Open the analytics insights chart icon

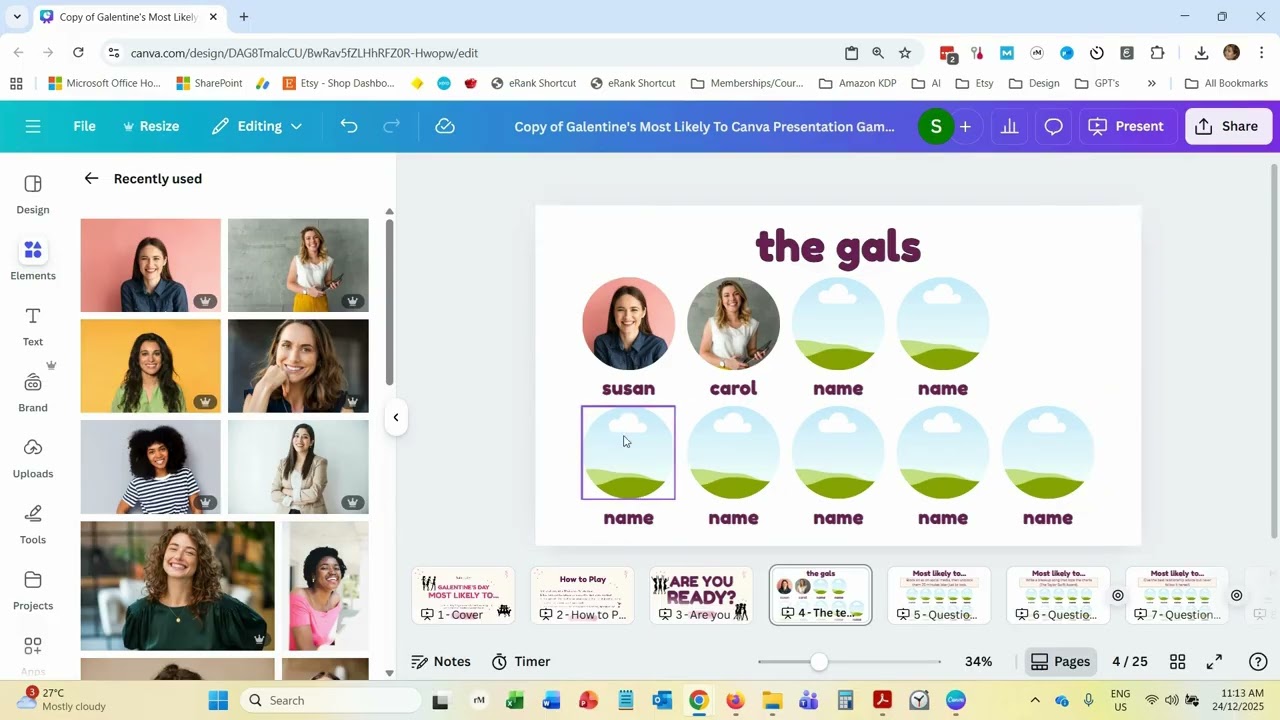click(x=1009, y=126)
